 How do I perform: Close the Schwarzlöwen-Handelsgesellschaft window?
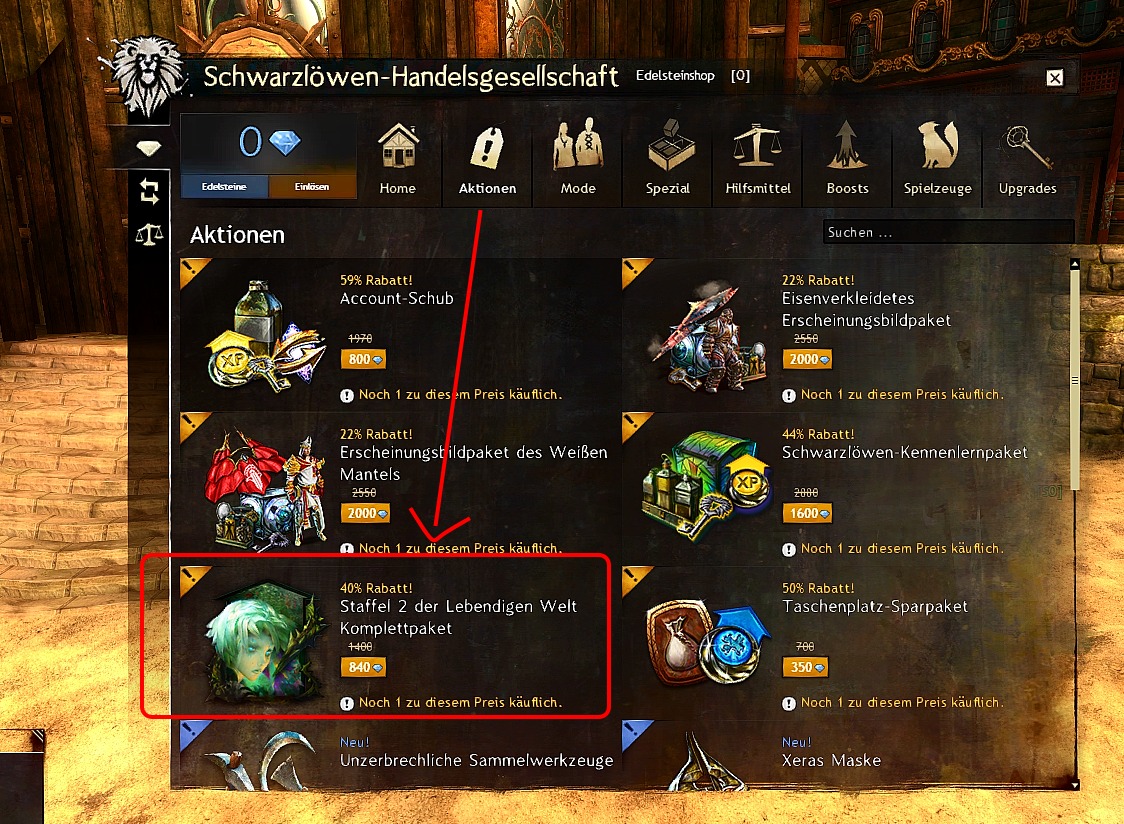pos(1054,77)
